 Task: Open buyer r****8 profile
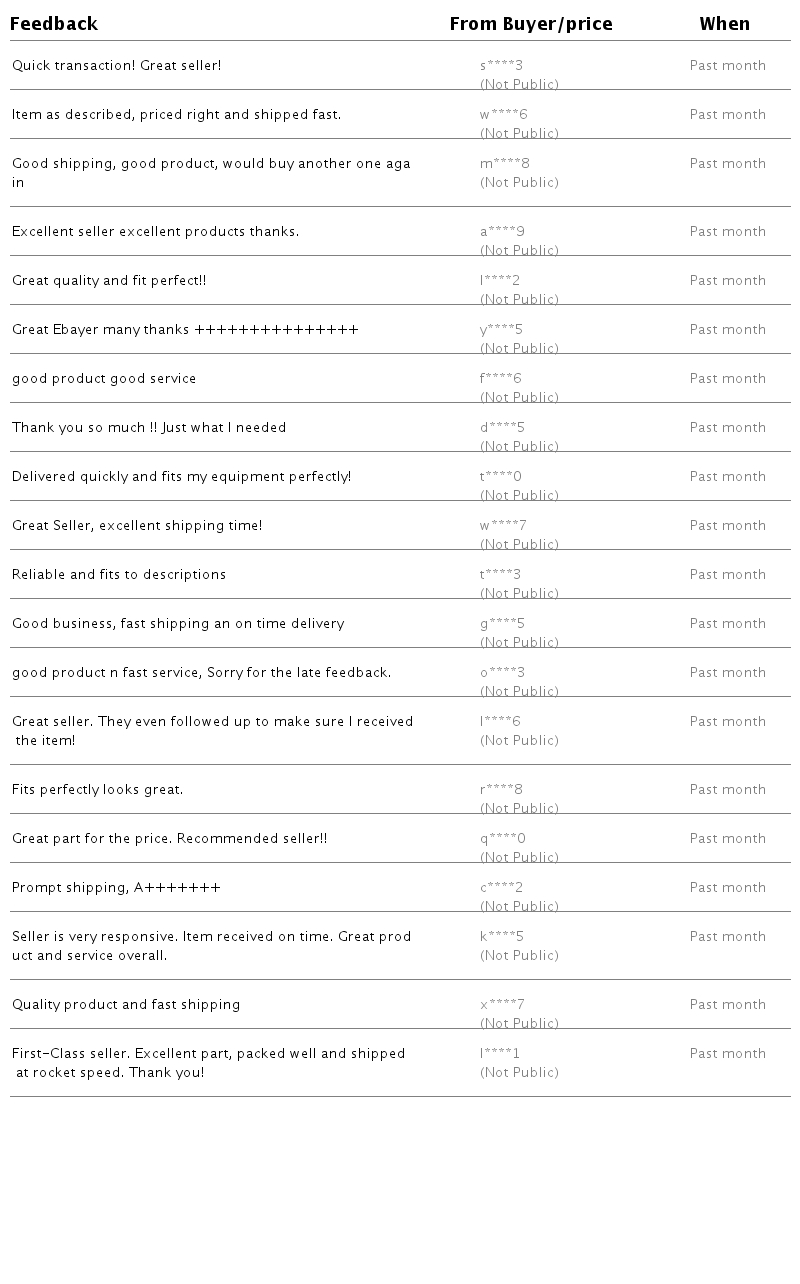501,790
